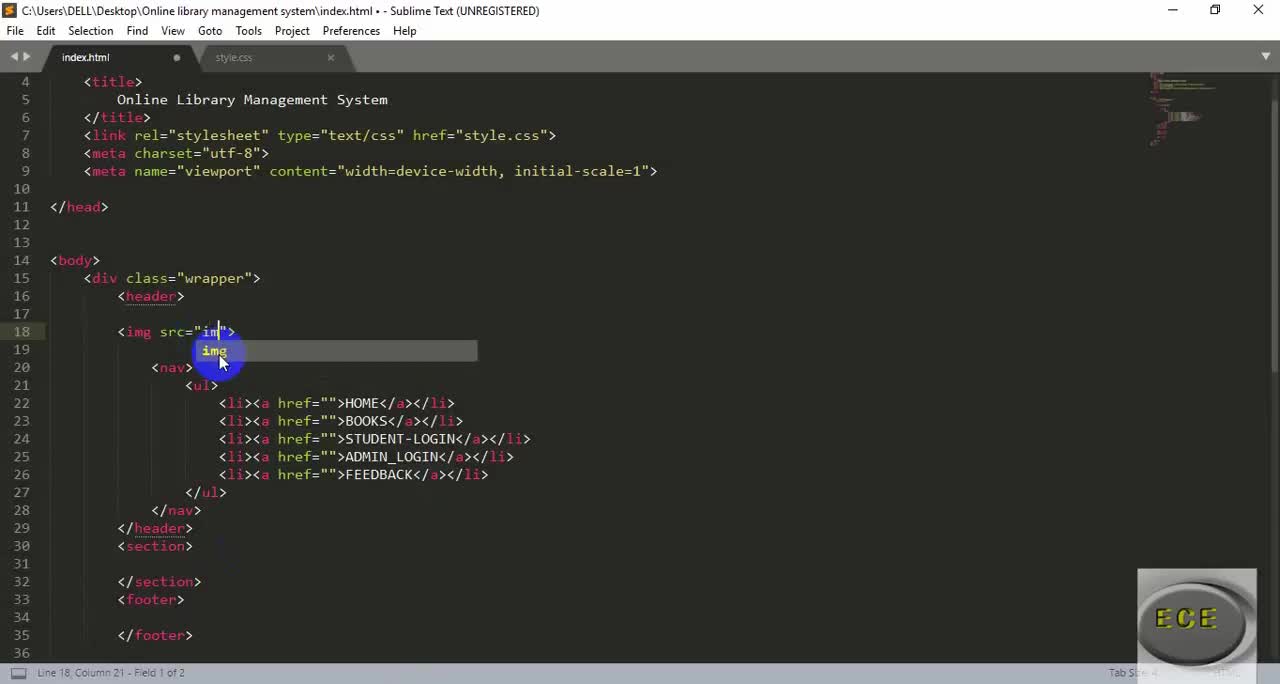
Task: Click the div class wrapper line
Action: point(172,279)
